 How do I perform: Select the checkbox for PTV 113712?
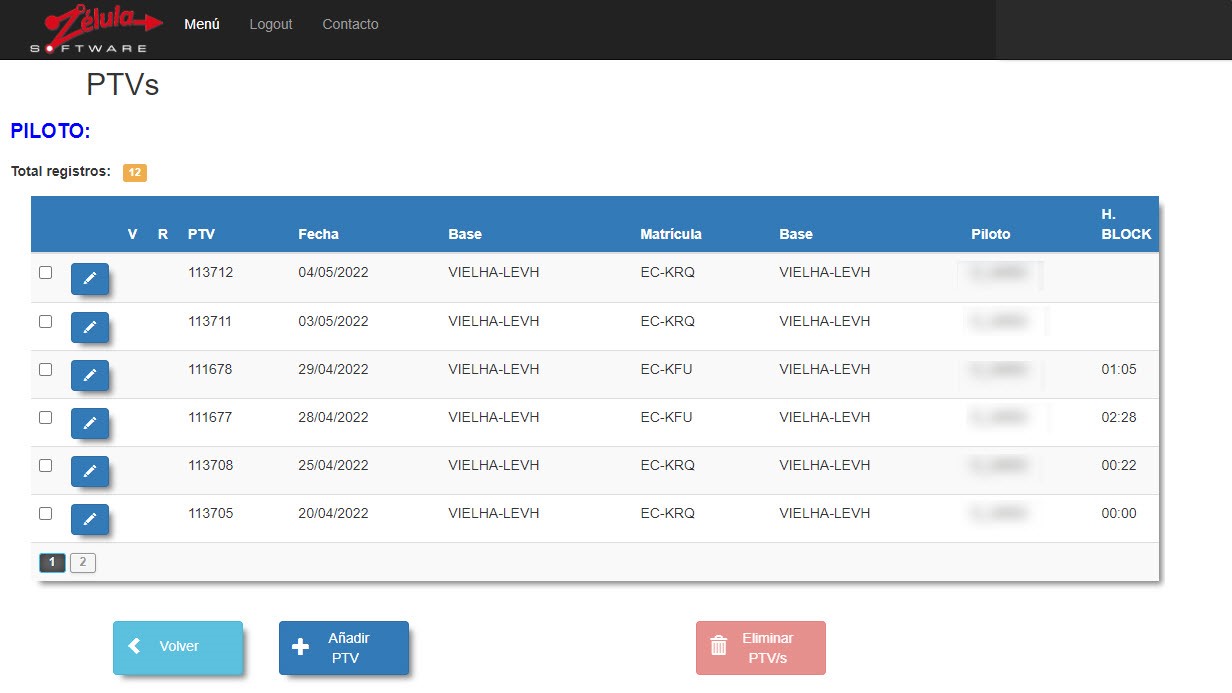[45, 273]
